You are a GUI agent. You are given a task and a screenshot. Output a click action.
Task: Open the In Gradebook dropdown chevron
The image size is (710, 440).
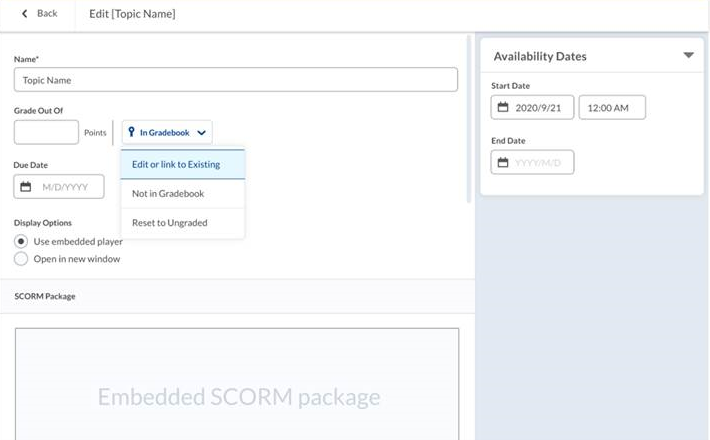201,133
